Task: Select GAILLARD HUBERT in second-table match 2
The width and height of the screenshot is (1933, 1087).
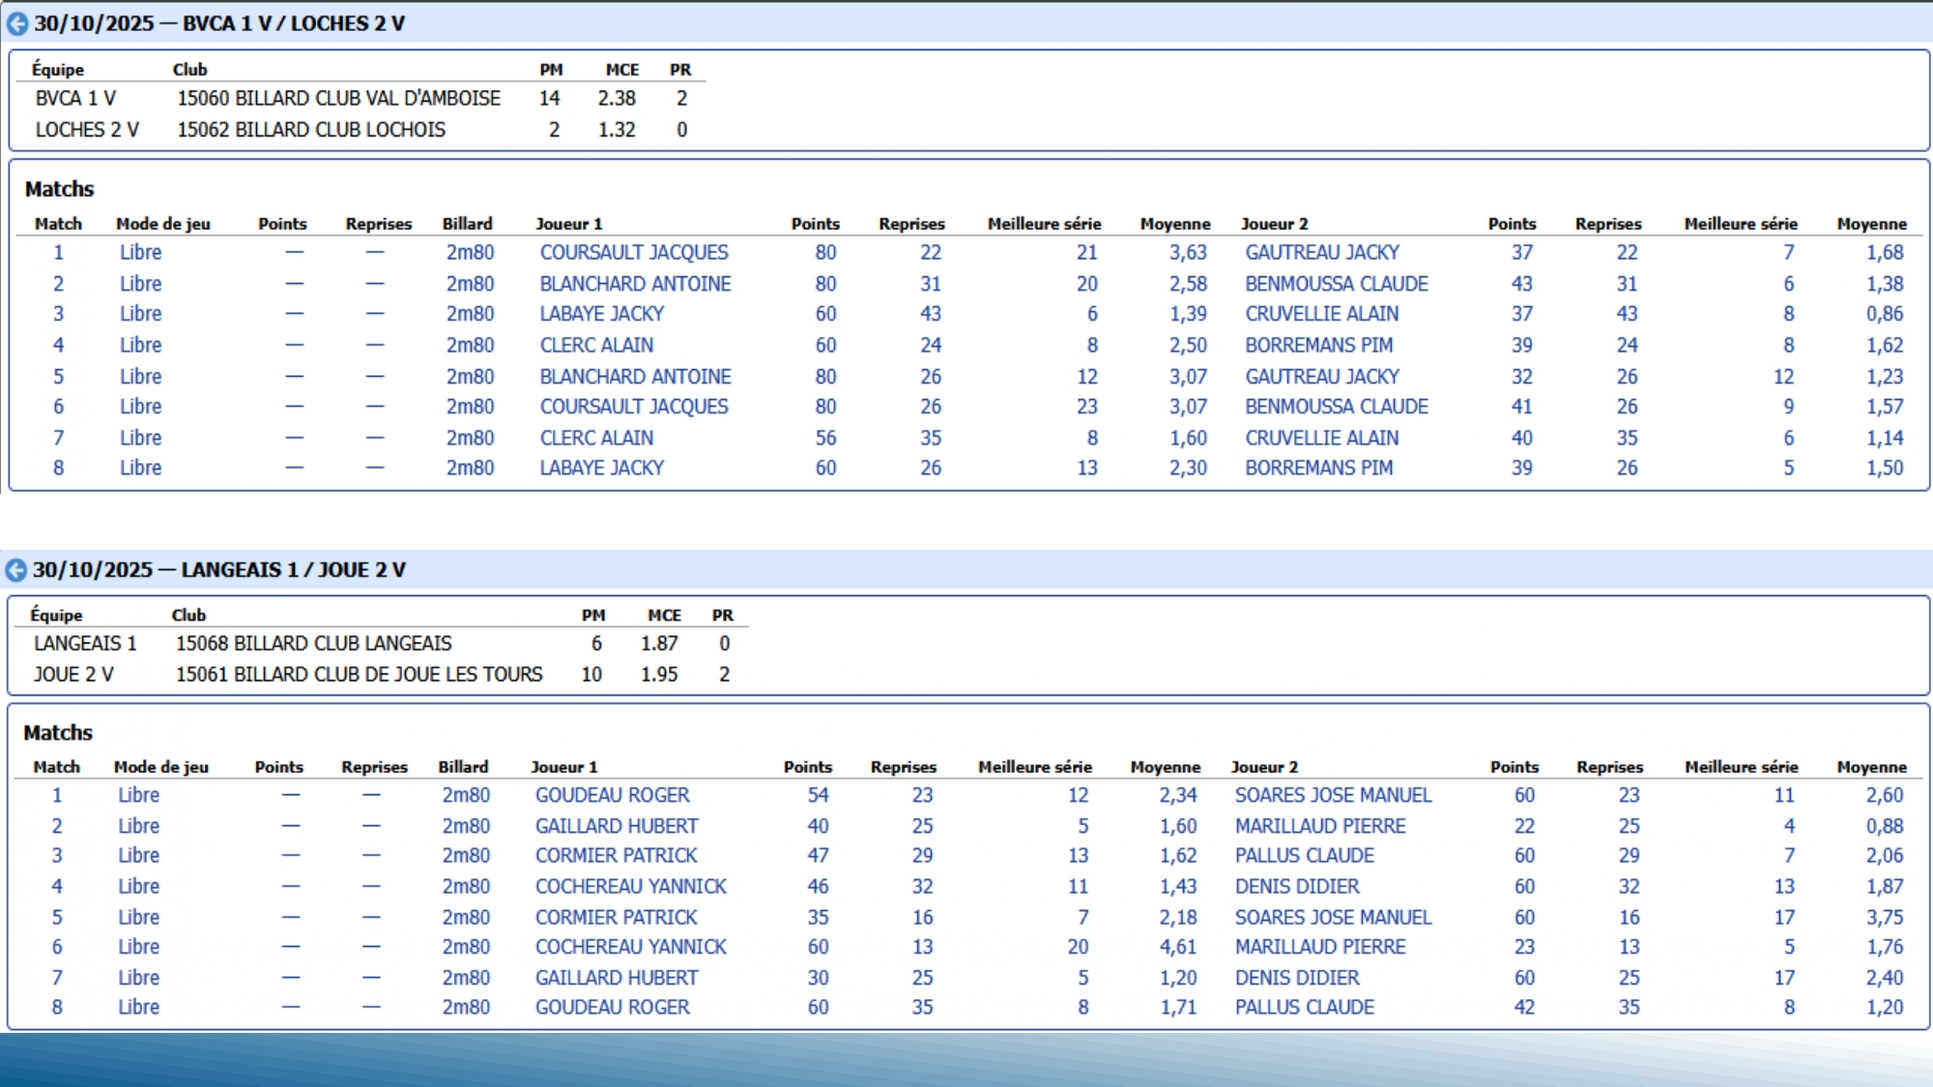Action: point(616,826)
